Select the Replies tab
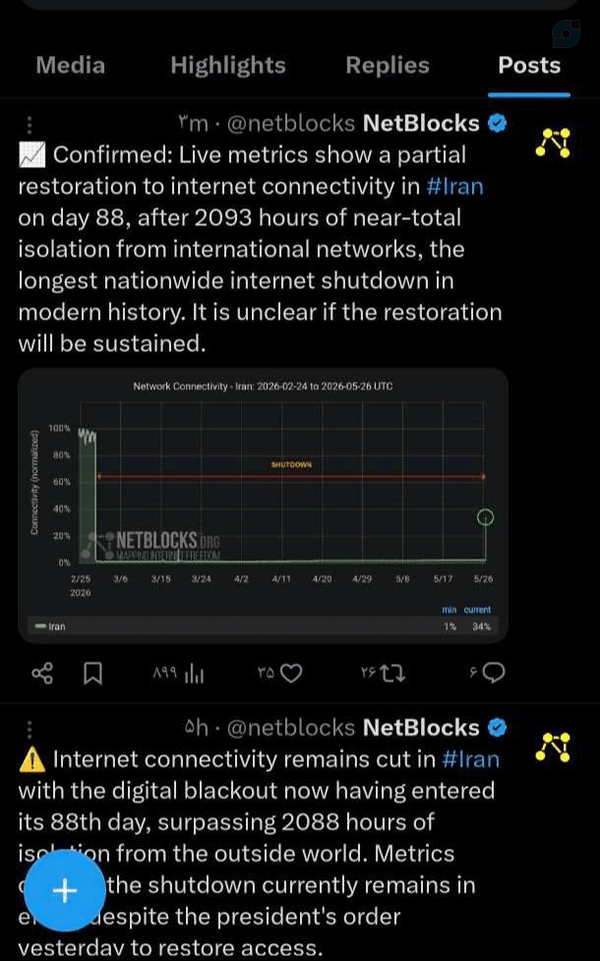The width and height of the screenshot is (600, 961). (x=387, y=65)
